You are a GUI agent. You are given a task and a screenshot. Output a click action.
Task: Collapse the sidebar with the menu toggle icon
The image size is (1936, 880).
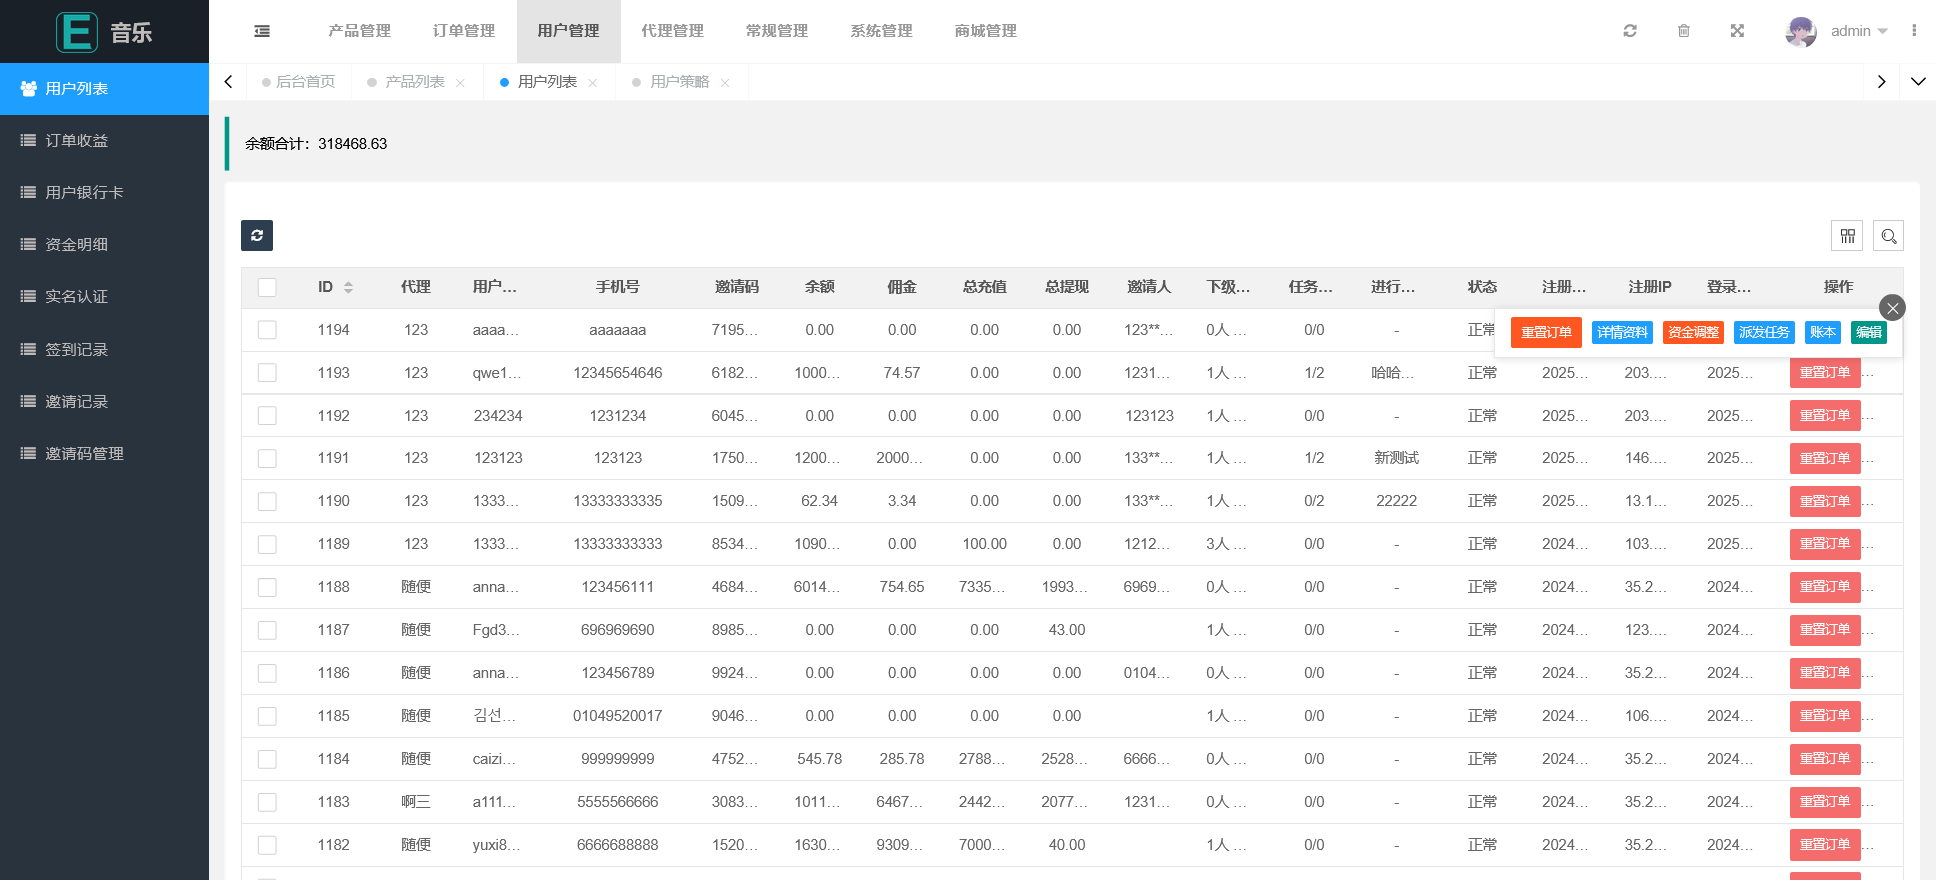tap(262, 31)
